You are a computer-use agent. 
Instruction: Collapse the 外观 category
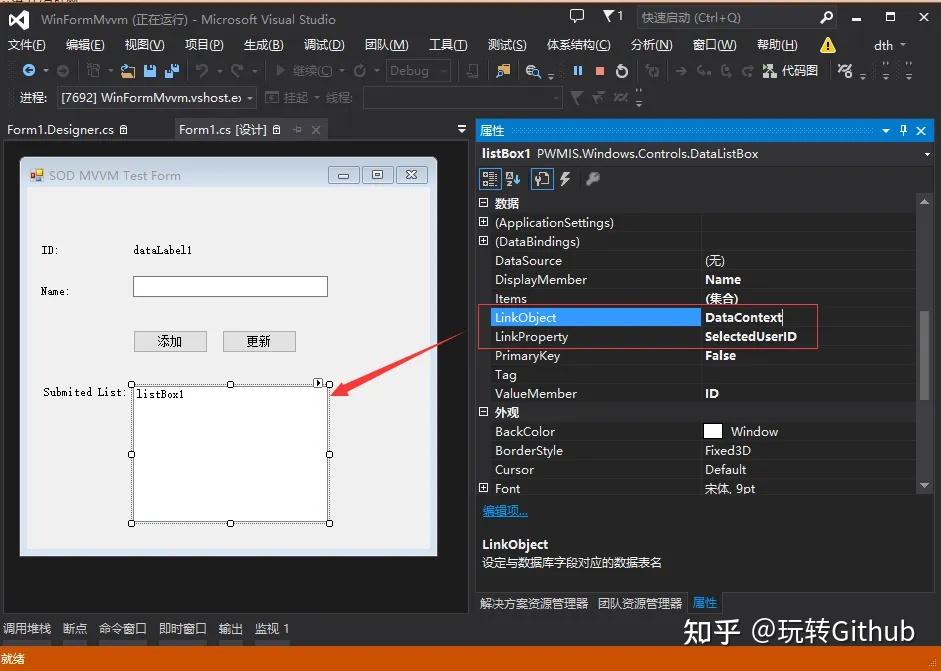(x=484, y=412)
